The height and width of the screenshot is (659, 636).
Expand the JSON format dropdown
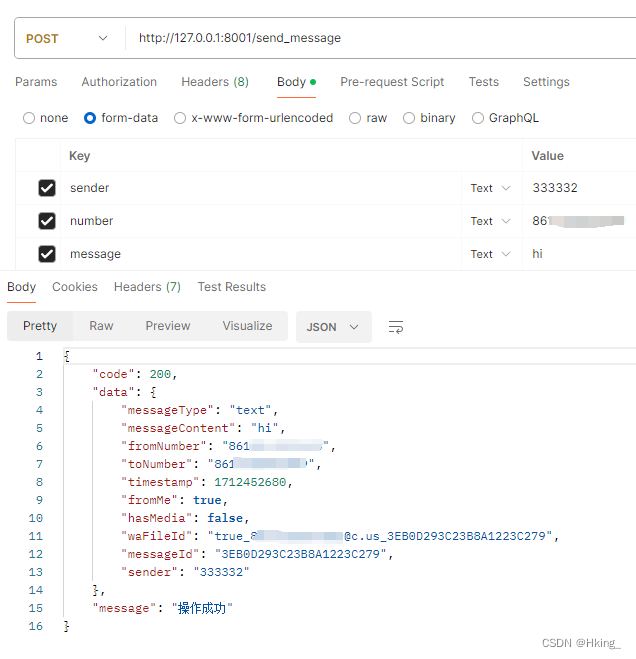[x=333, y=327]
